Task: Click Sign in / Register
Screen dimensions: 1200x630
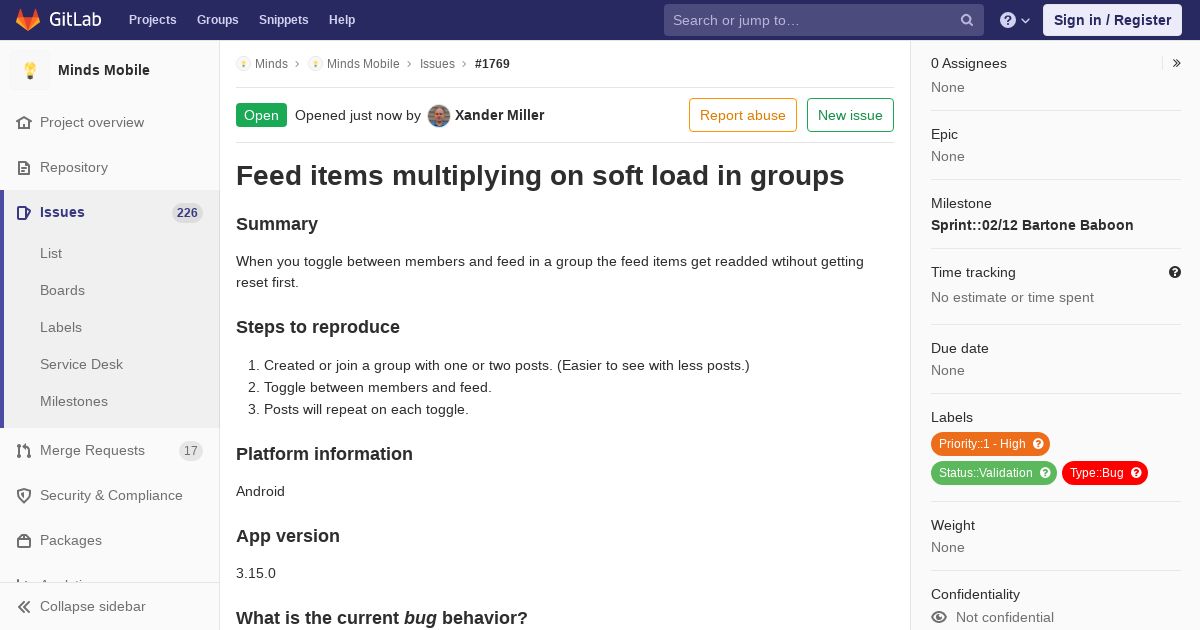Action: pyautogui.click(x=1112, y=20)
